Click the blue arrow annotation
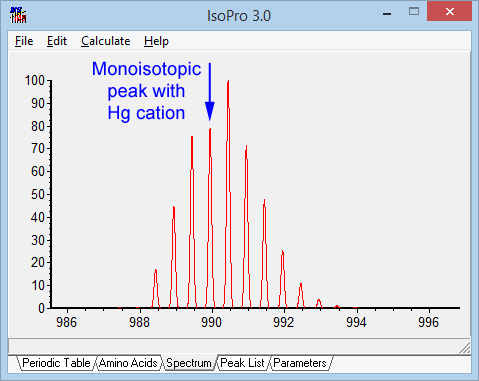The height and width of the screenshot is (381, 479). [210, 92]
